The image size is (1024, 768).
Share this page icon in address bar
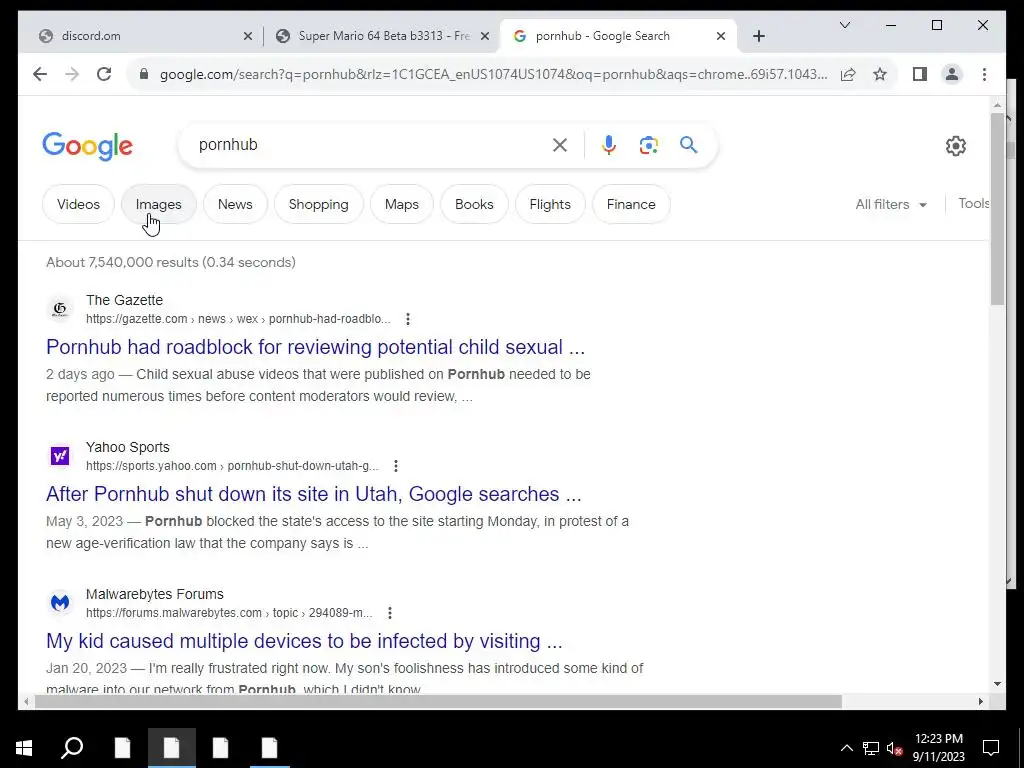848,74
